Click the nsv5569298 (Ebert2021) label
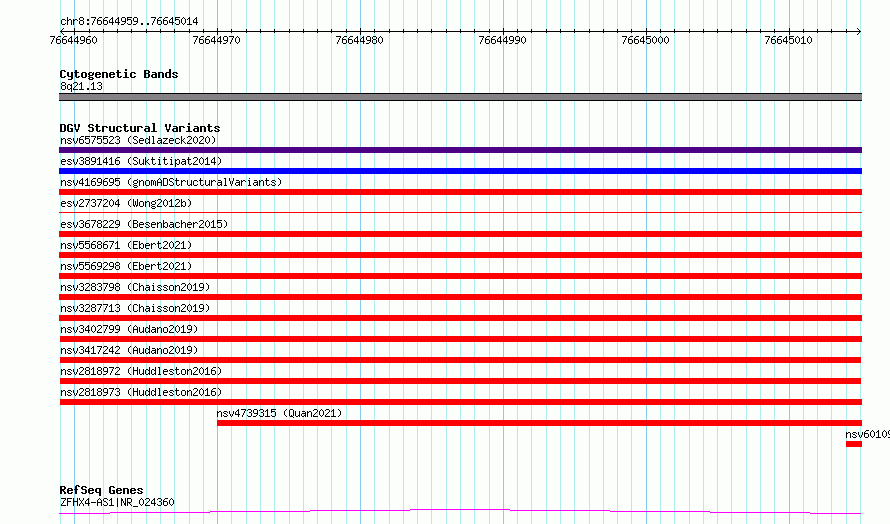 click(126, 266)
